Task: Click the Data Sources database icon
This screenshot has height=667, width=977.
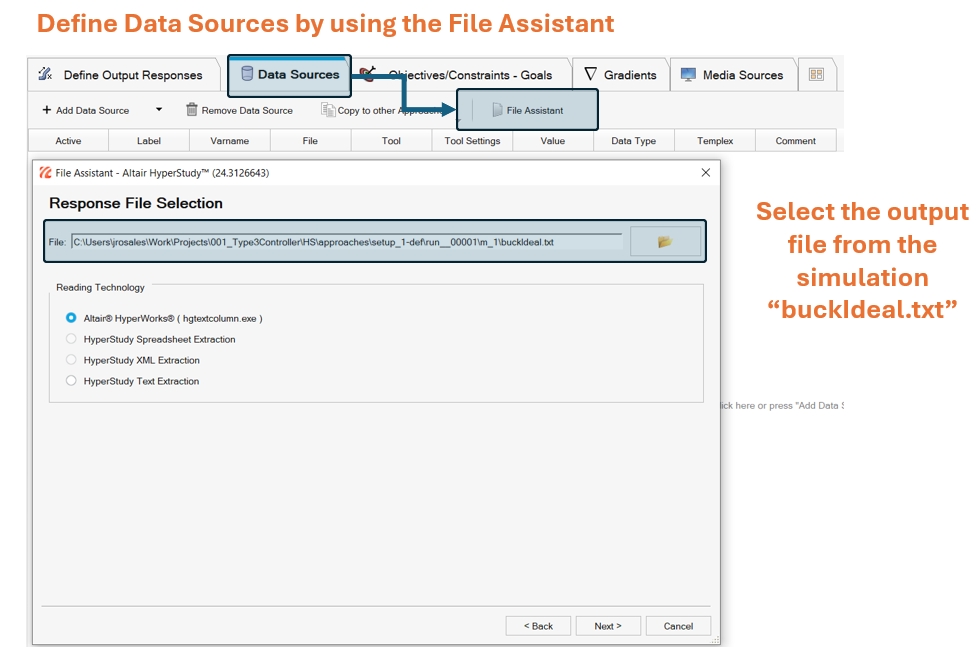Action: (x=247, y=74)
